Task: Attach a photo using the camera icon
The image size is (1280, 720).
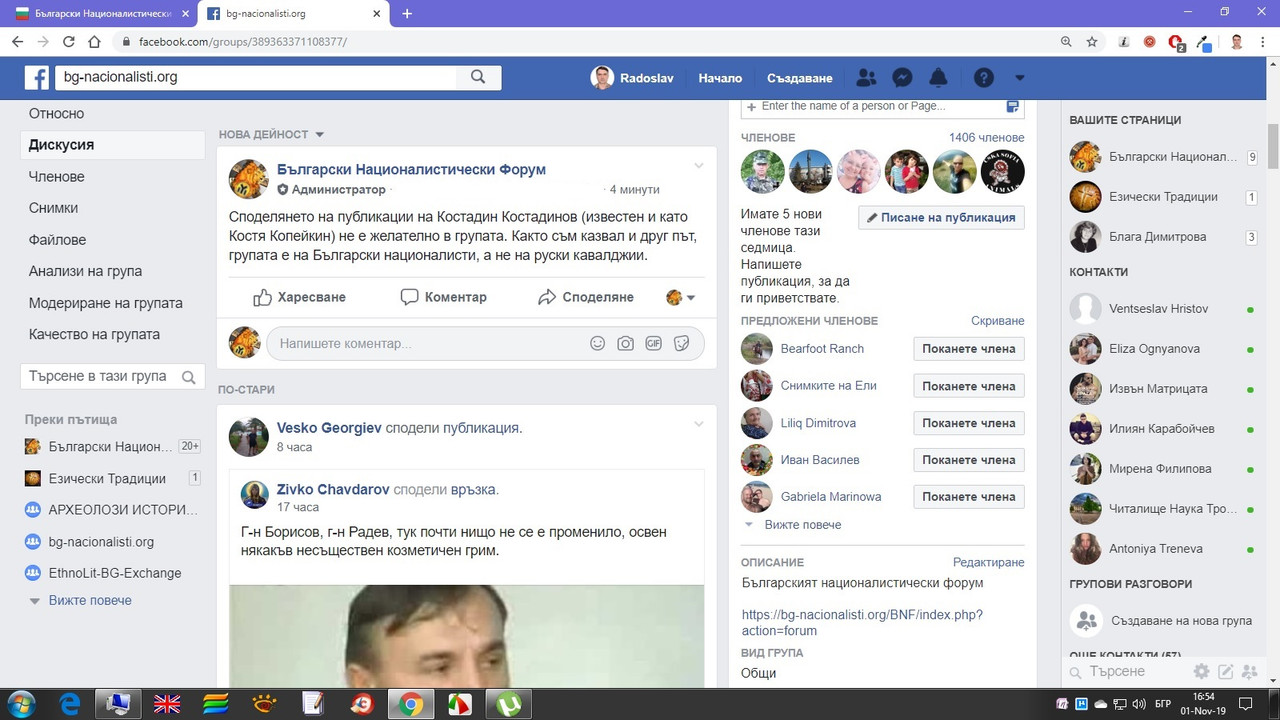Action: tap(625, 343)
